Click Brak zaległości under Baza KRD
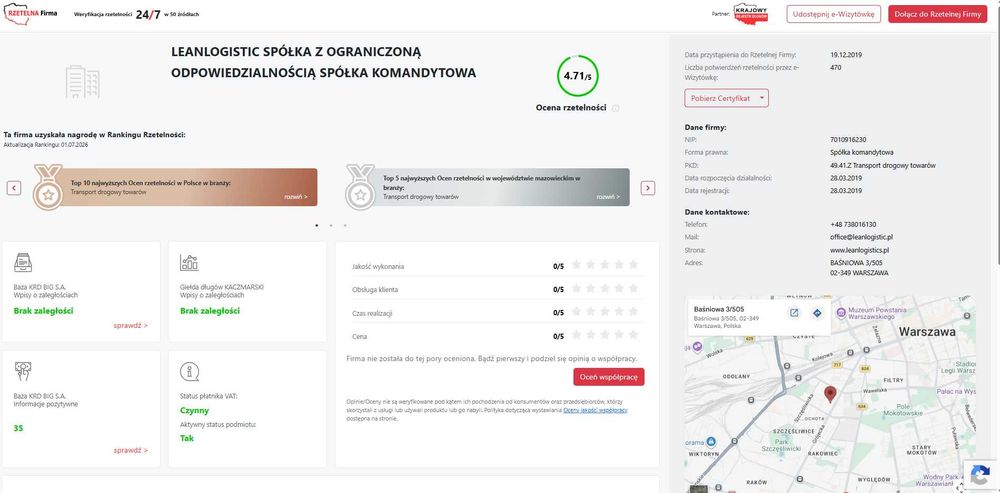This screenshot has width=1000, height=493. coord(43,311)
